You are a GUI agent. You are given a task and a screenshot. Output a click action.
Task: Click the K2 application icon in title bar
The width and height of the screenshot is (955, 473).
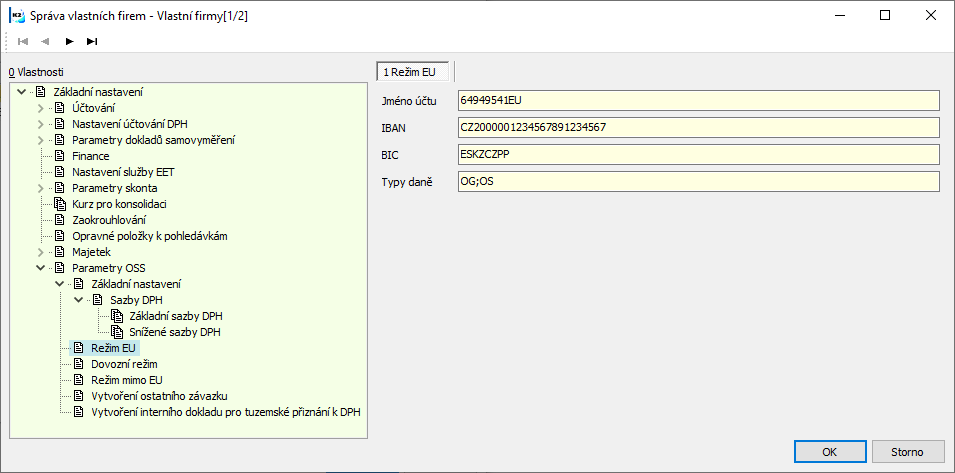(16, 16)
